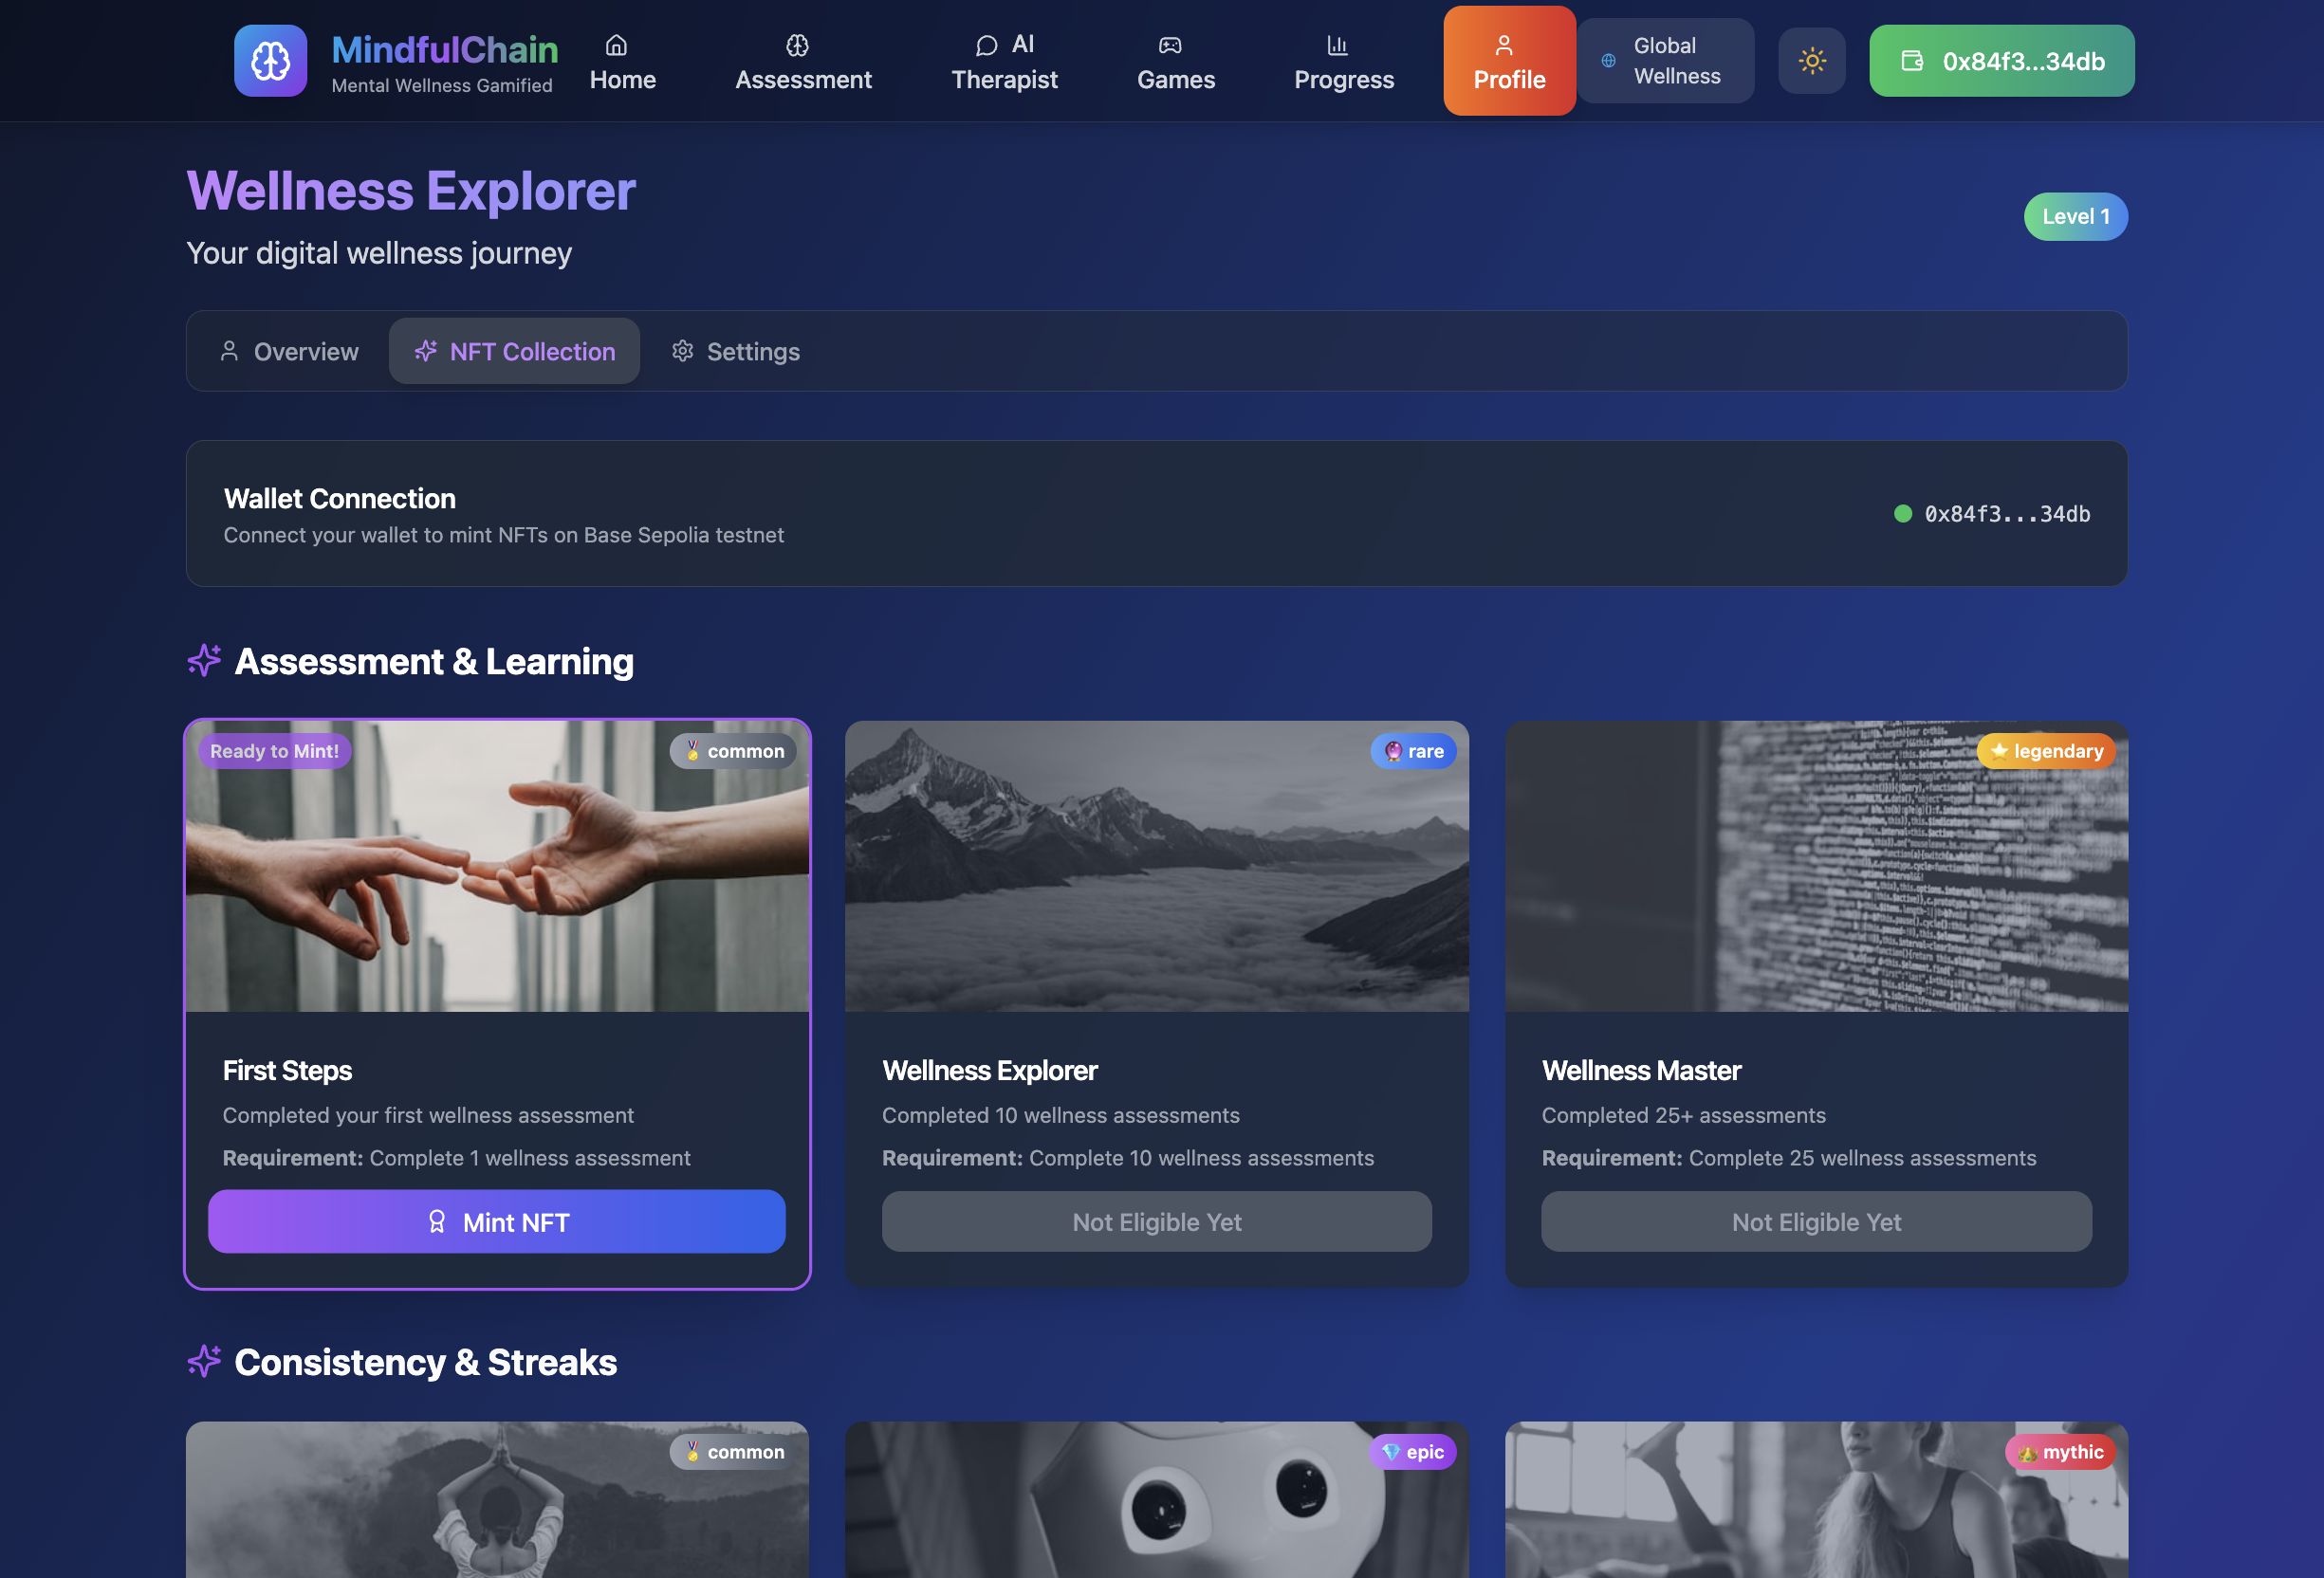Open the Settings tab

(x=736, y=351)
